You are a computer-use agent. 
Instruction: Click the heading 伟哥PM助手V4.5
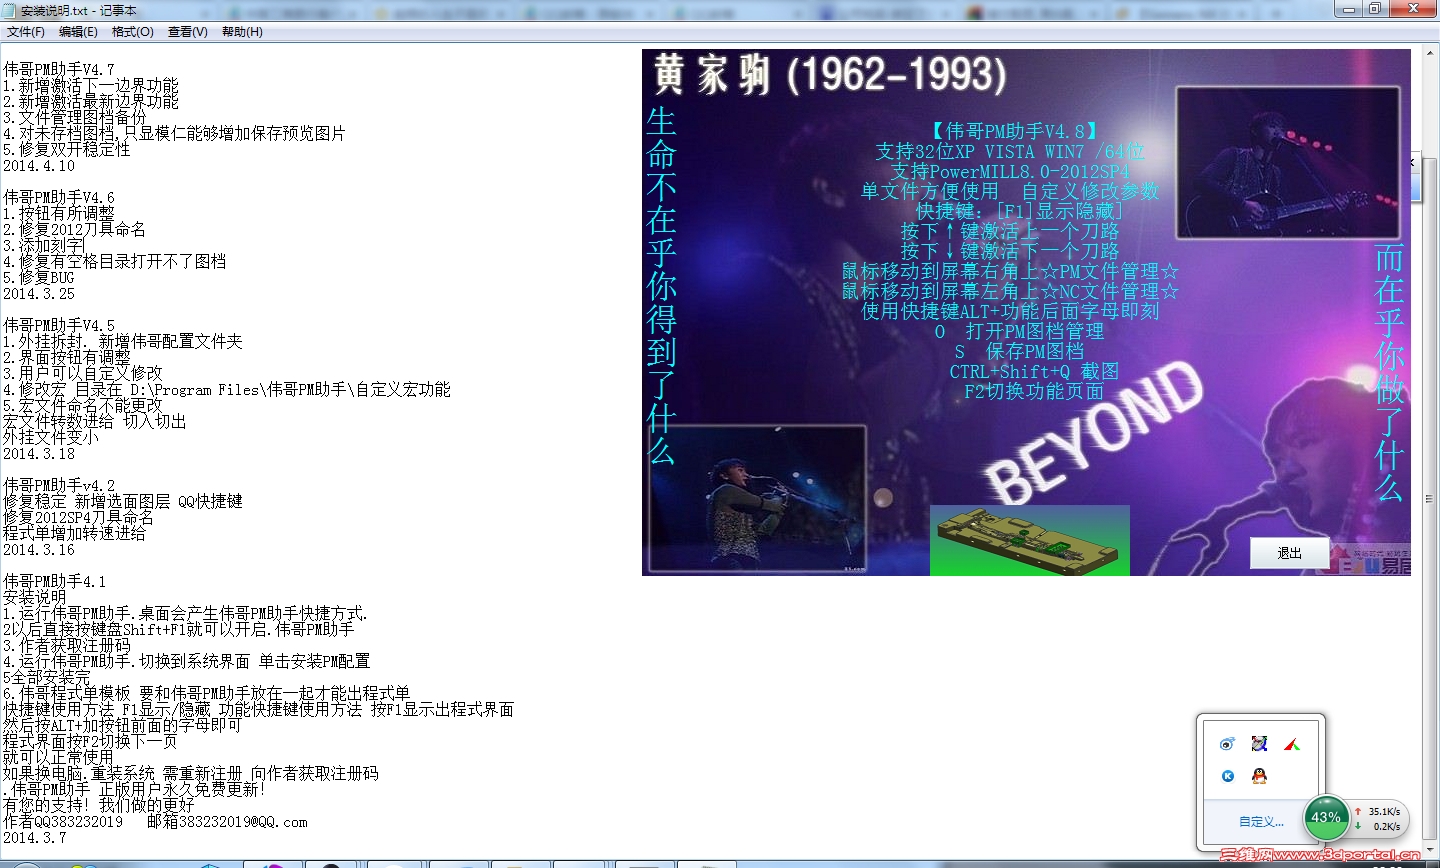coord(59,326)
